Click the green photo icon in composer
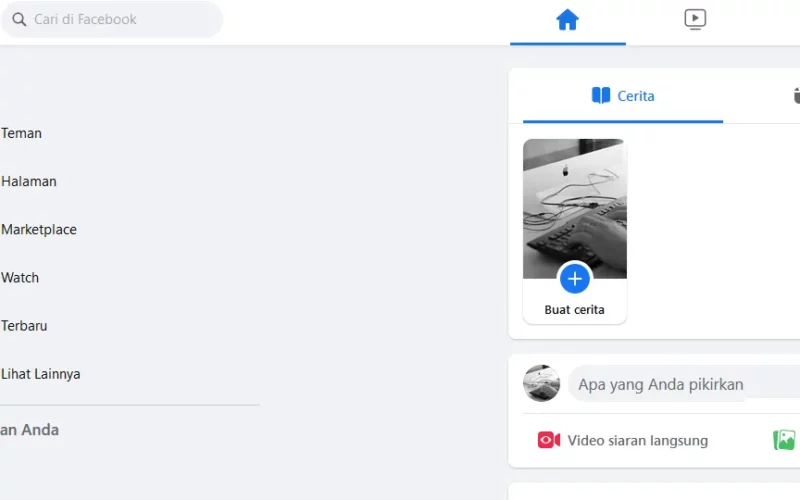The height and width of the screenshot is (500, 800). (x=784, y=440)
